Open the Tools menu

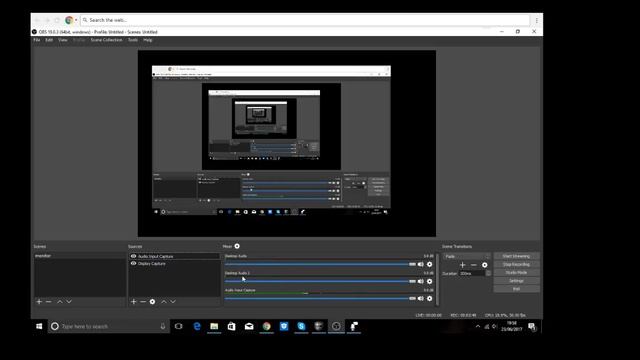[133, 40]
